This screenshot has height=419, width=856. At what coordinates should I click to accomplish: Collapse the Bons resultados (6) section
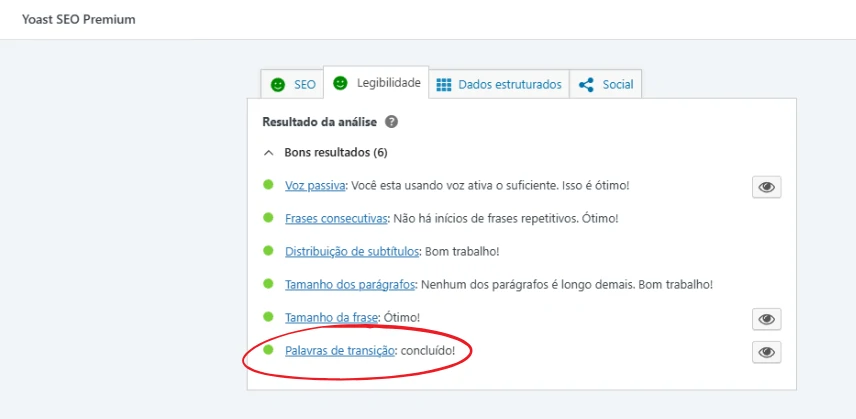click(x=268, y=153)
